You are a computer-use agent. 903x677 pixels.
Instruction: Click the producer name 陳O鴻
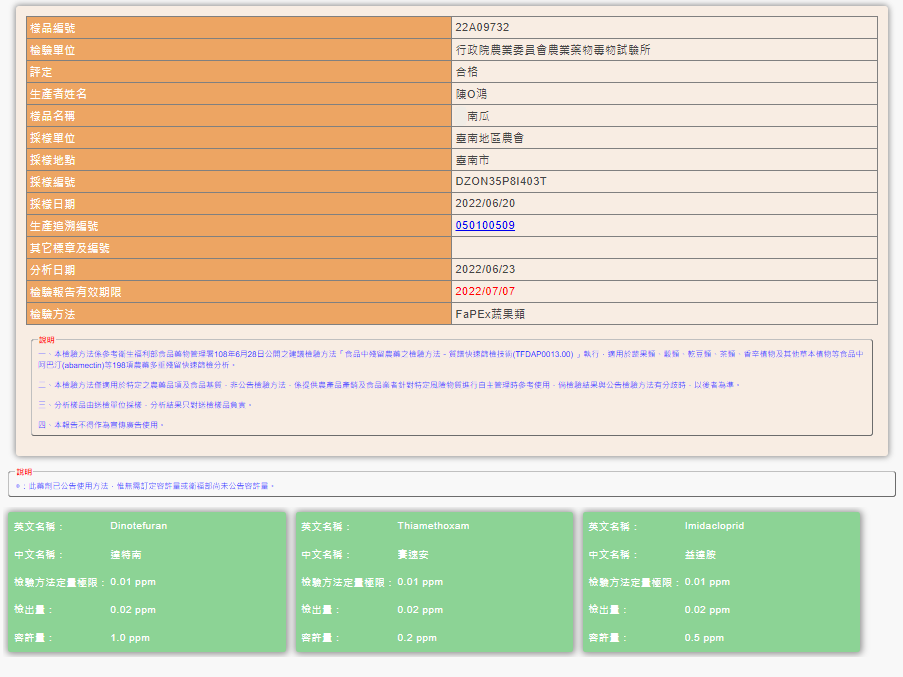(x=471, y=94)
